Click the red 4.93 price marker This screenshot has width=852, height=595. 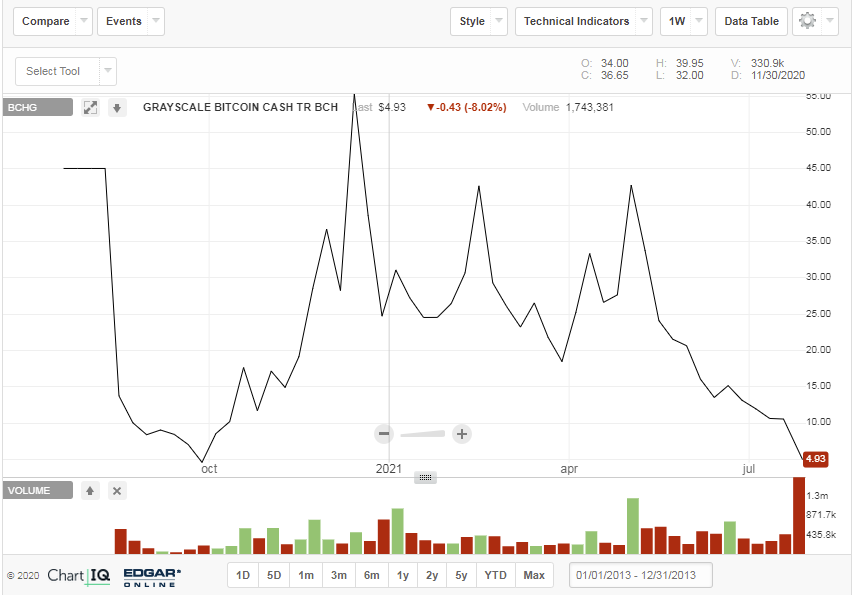pyautogui.click(x=816, y=459)
